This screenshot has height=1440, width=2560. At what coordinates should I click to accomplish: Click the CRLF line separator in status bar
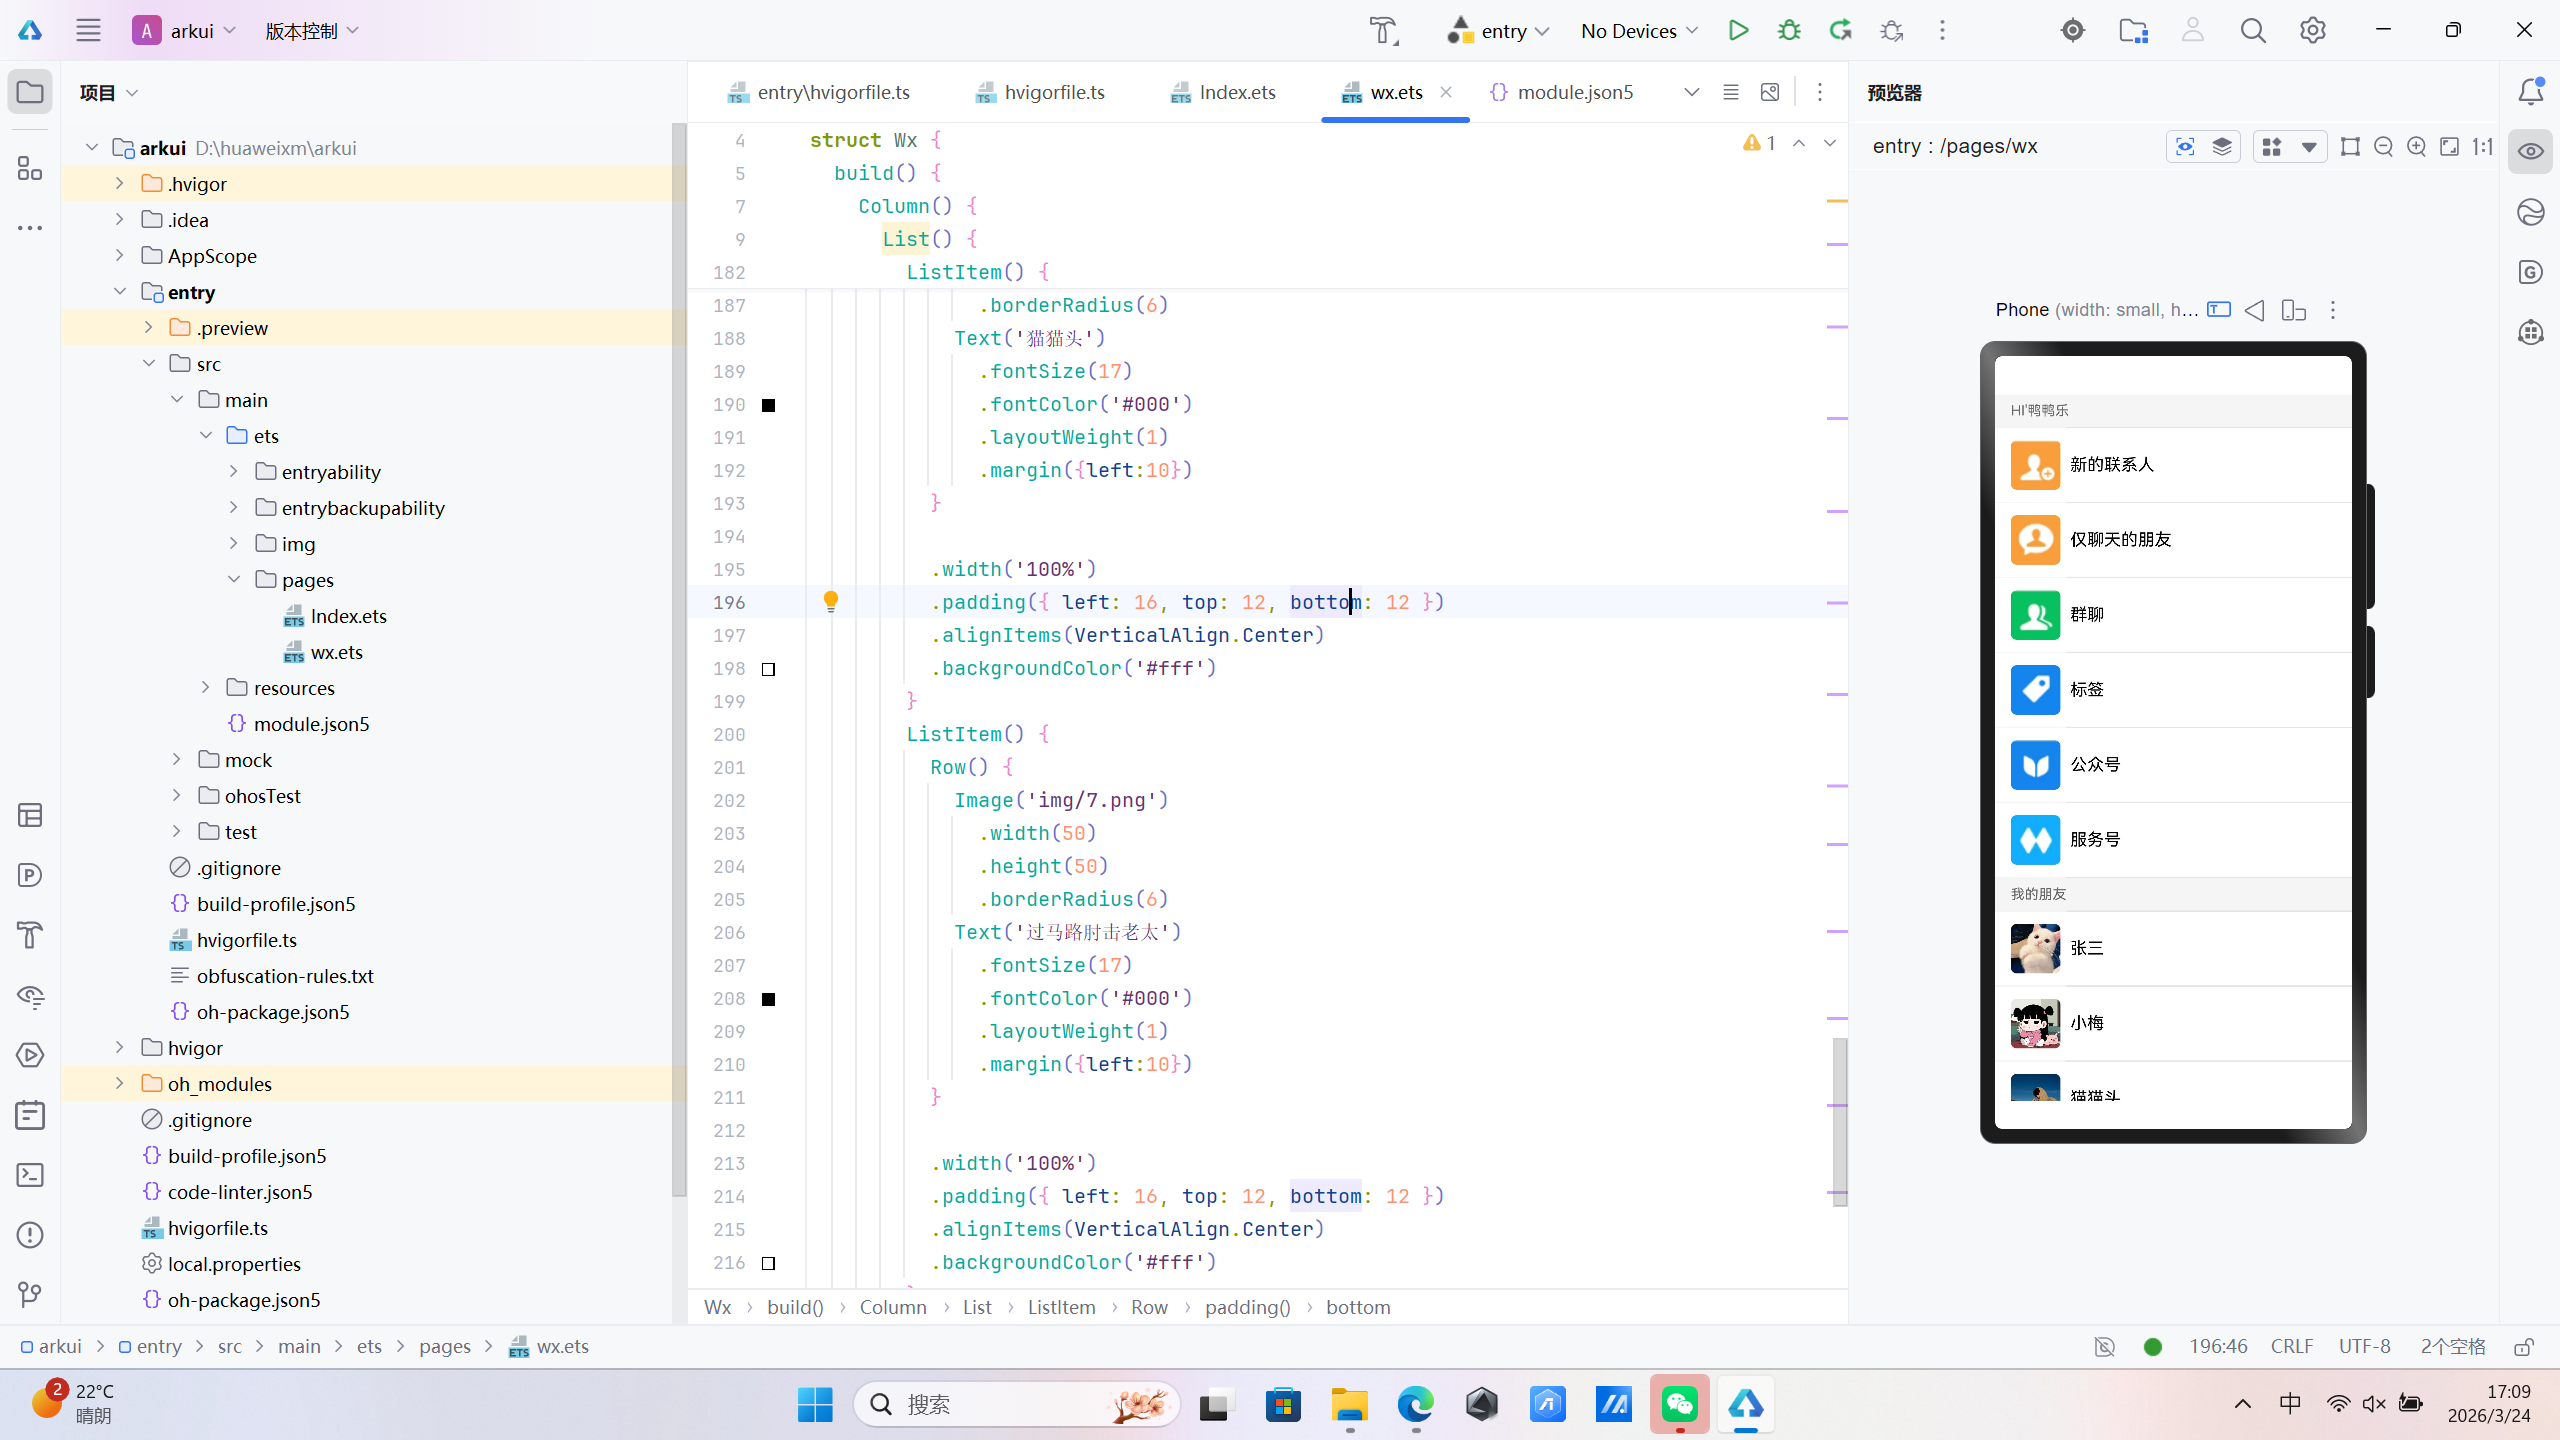(x=2291, y=1347)
